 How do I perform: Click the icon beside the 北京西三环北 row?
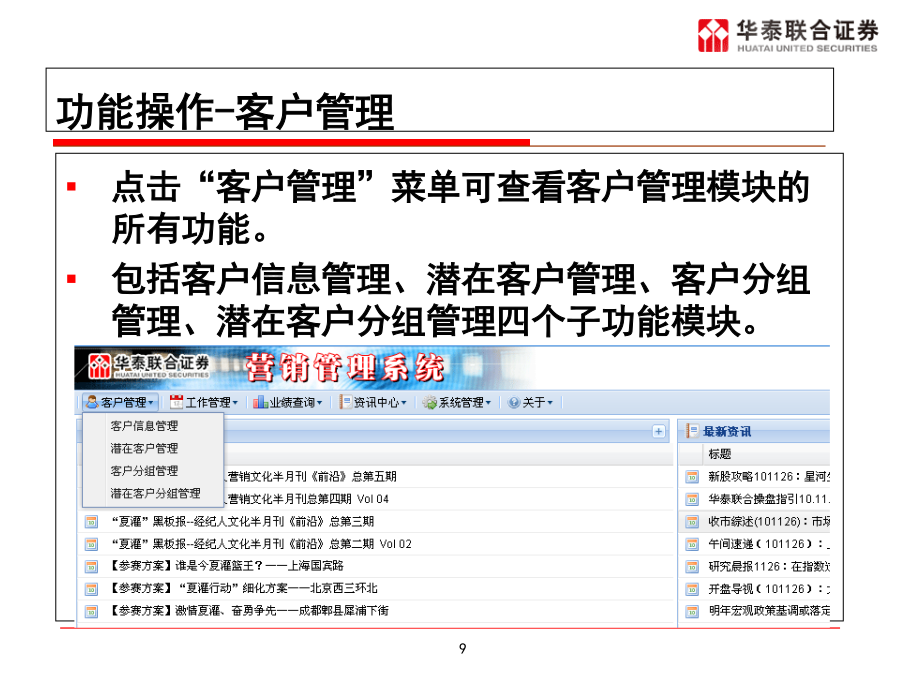pos(91,589)
